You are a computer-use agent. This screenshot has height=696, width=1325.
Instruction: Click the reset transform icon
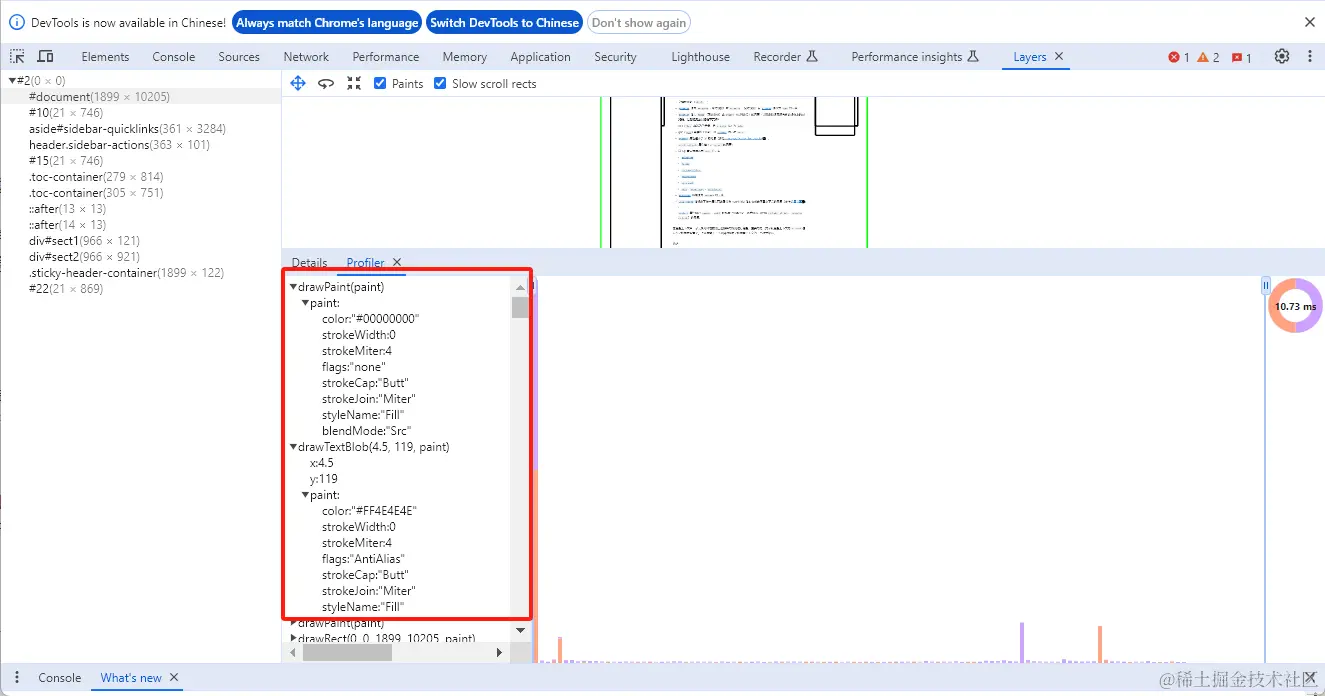pyautogui.click(x=354, y=83)
